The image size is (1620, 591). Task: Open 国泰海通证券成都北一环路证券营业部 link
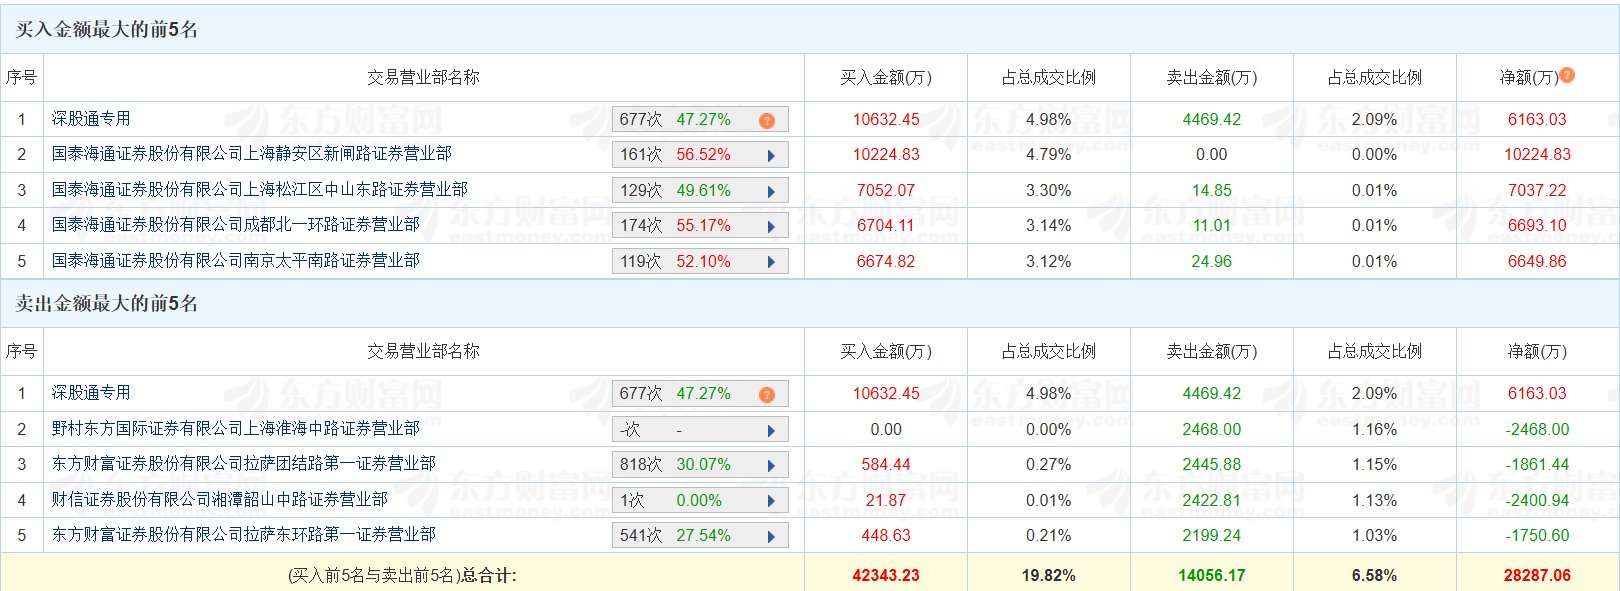[x=236, y=225]
